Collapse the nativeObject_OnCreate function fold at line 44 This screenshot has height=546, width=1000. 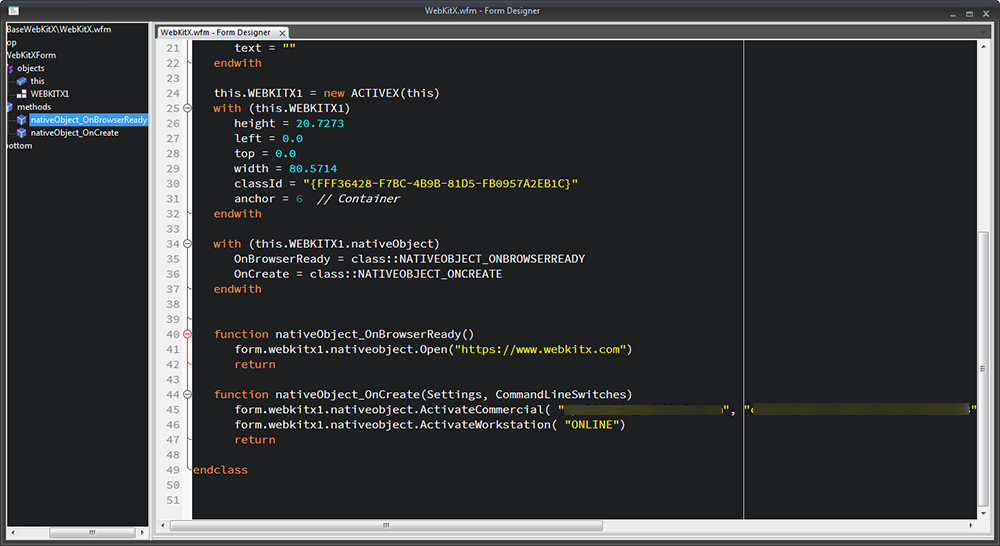188,394
